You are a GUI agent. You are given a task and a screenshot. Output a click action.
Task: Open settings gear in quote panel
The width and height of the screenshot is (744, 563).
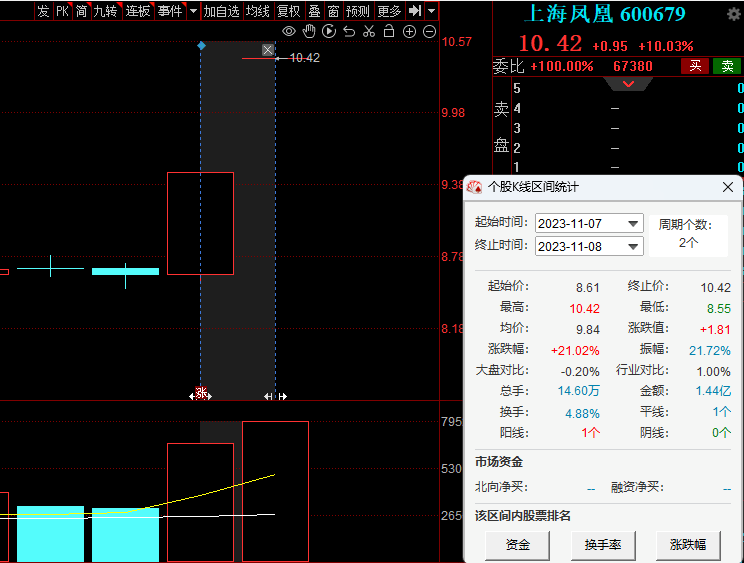734,14
